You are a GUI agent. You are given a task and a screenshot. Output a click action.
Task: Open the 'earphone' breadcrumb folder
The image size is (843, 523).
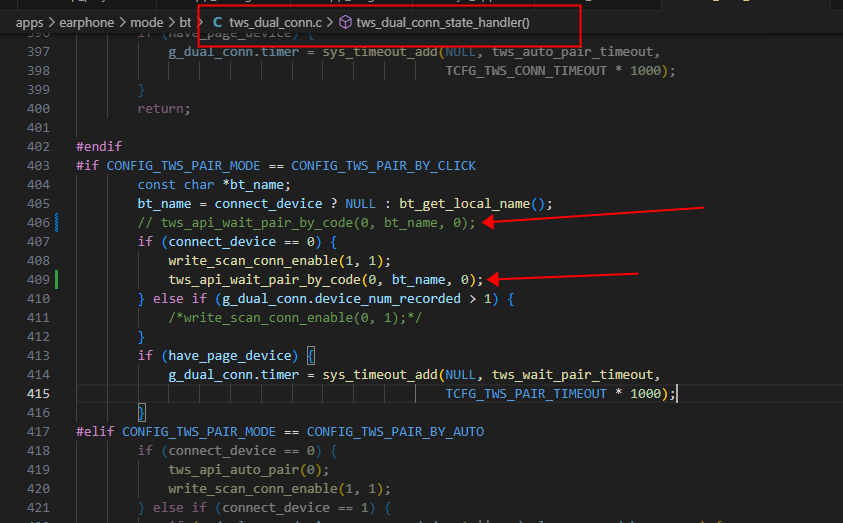(x=87, y=23)
